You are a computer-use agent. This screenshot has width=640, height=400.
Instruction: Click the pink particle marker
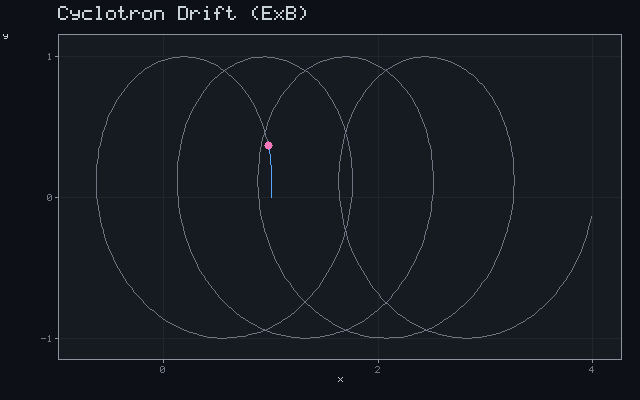coord(268,145)
